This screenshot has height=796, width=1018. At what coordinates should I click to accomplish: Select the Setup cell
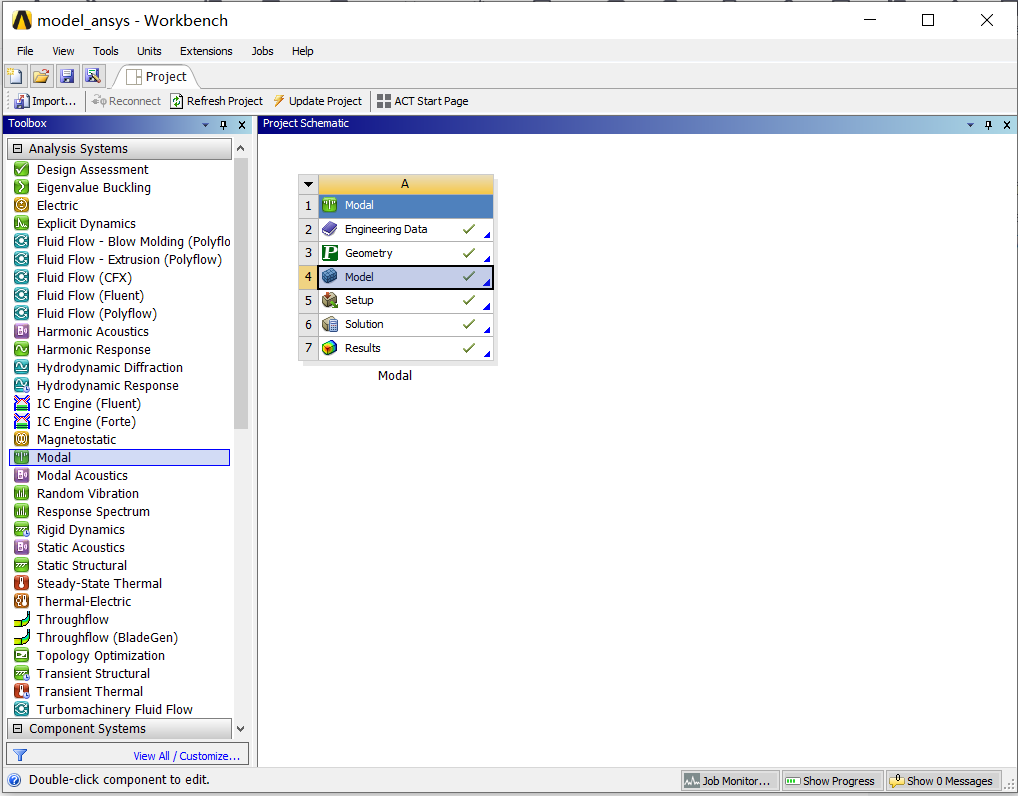(405, 301)
